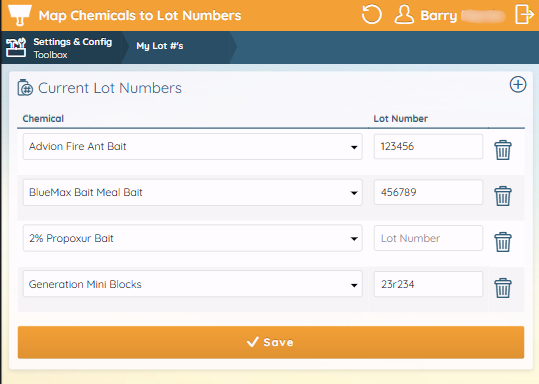The image size is (539, 384).
Task: Click the Chemical column header
Action: pyautogui.click(x=43, y=119)
